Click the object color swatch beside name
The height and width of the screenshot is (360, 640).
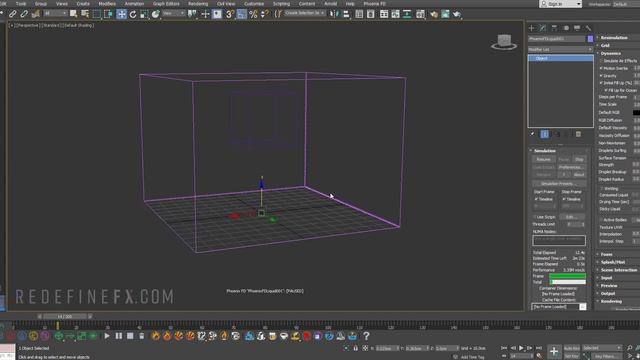(590, 39)
